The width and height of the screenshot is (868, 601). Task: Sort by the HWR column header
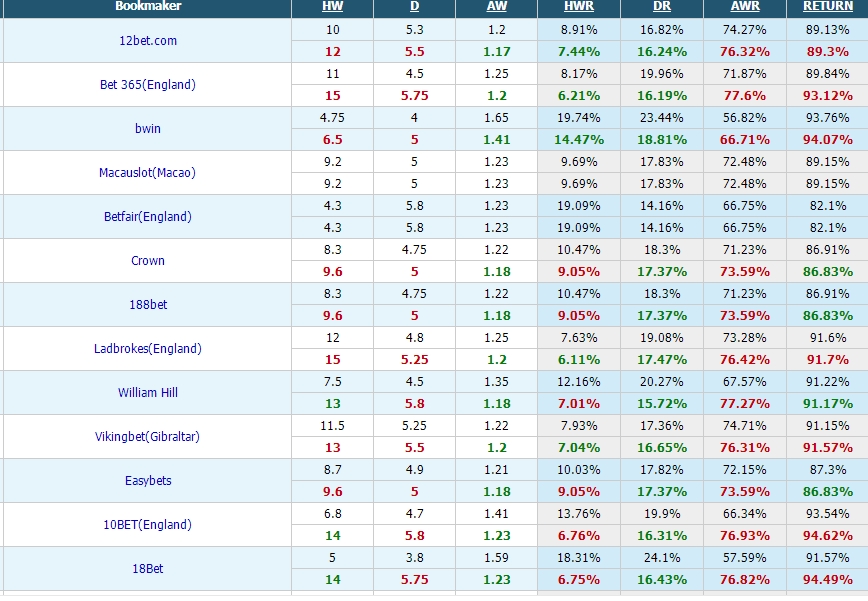click(x=578, y=6)
